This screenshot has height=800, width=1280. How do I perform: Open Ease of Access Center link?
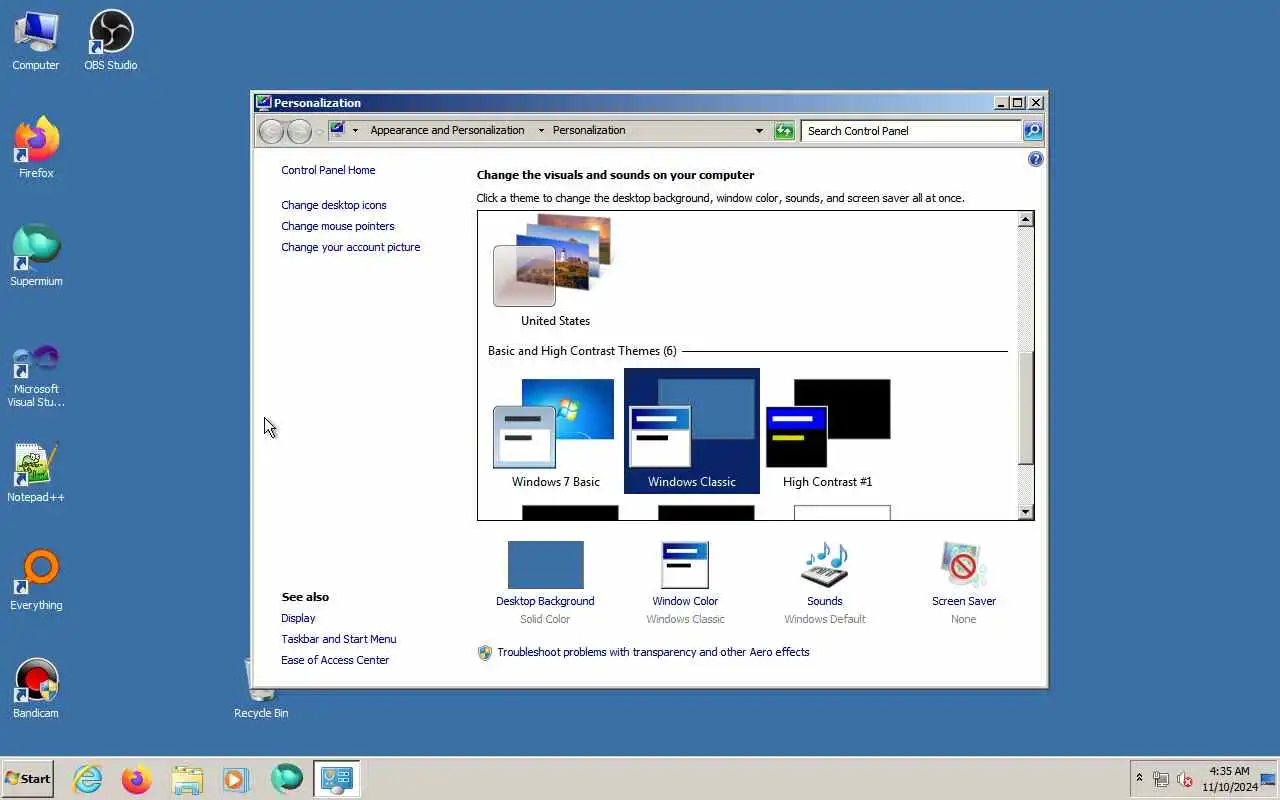point(335,660)
